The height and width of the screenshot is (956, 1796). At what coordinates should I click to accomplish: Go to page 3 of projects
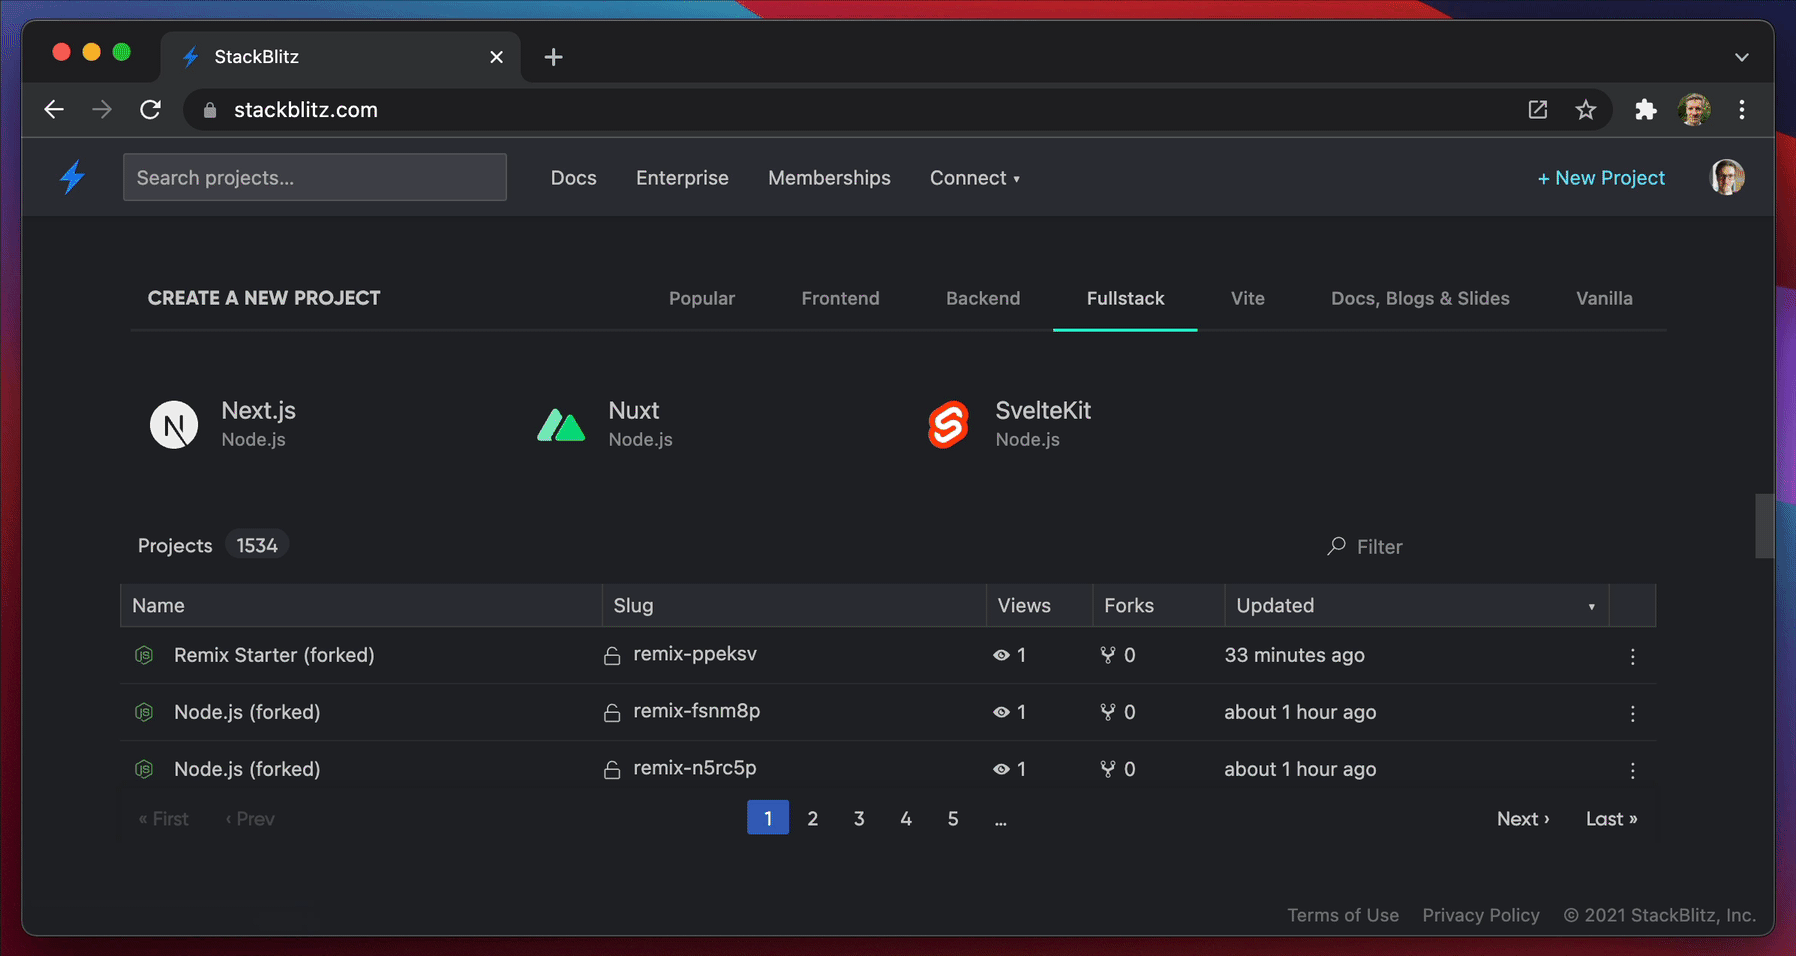pyautogui.click(x=859, y=818)
